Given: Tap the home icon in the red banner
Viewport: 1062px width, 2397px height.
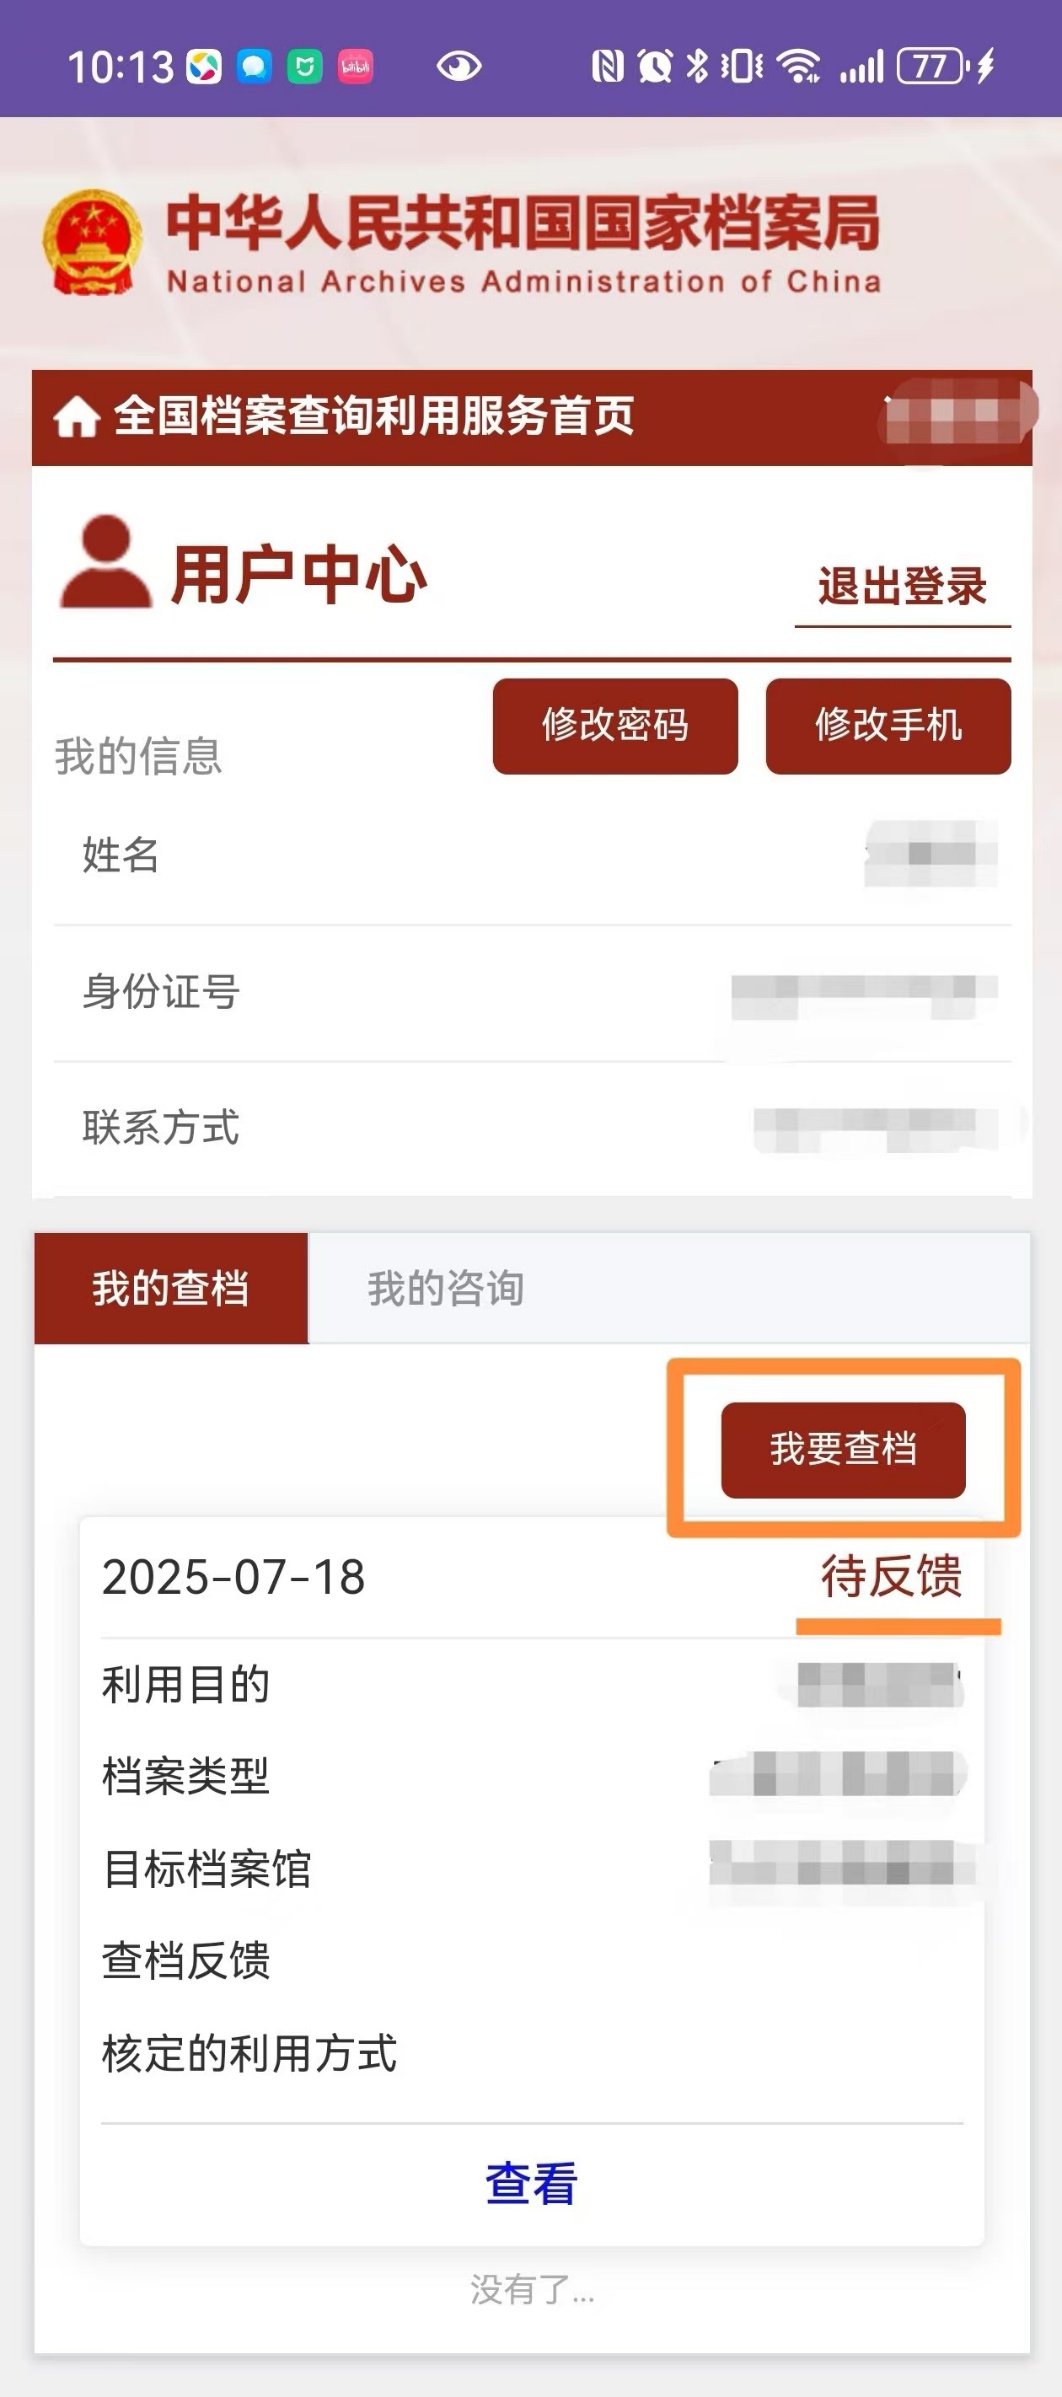Looking at the screenshot, I should pos(76,417).
